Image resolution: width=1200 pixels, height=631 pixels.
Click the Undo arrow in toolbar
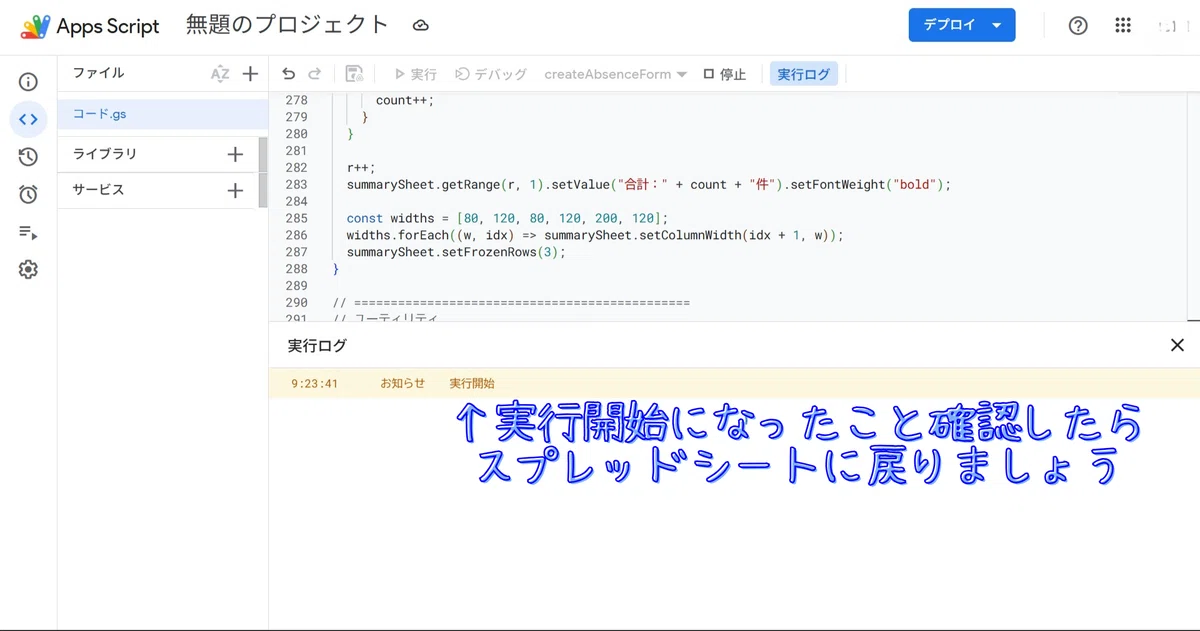(289, 74)
